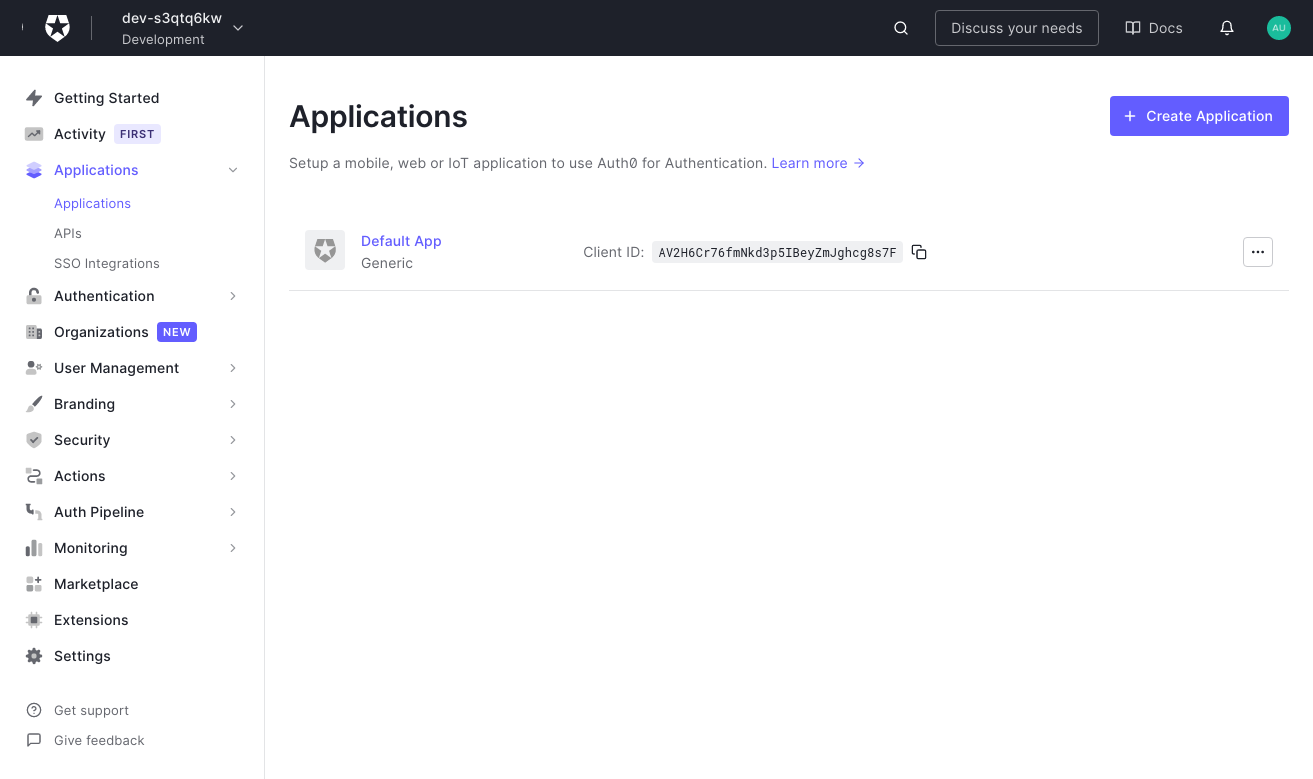Image resolution: width=1313 pixels, height=779 pixels.
Task: Click the NEW badge beside Organizations
Action: click(x=177, y=332)
